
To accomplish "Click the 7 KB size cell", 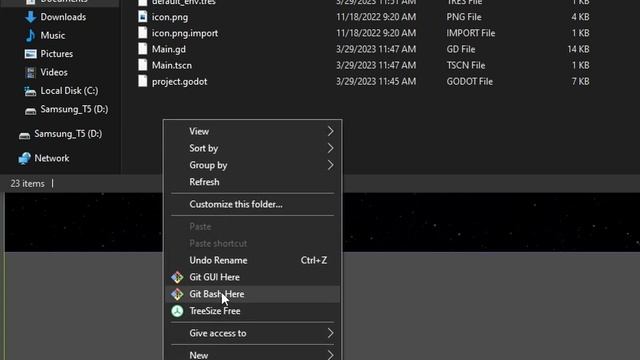I will point(580,81).
